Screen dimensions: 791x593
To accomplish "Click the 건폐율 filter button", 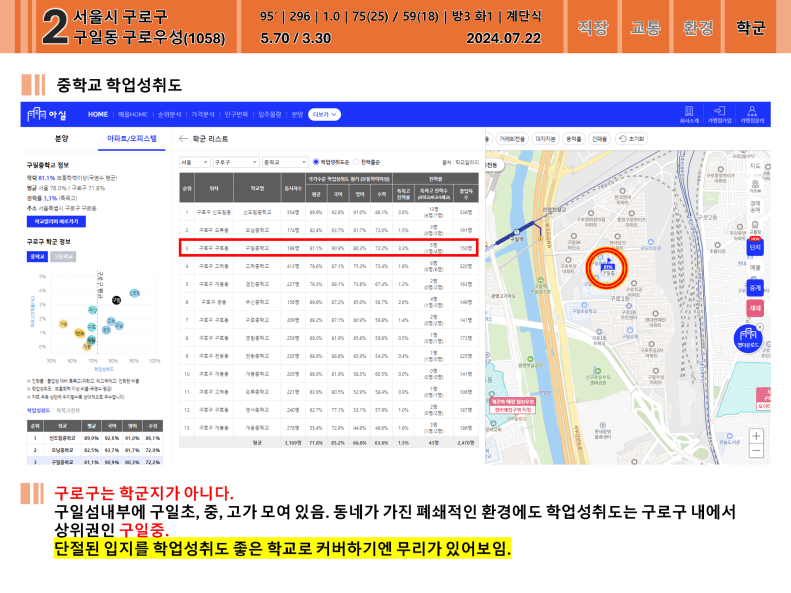I will tap(600, 139).
